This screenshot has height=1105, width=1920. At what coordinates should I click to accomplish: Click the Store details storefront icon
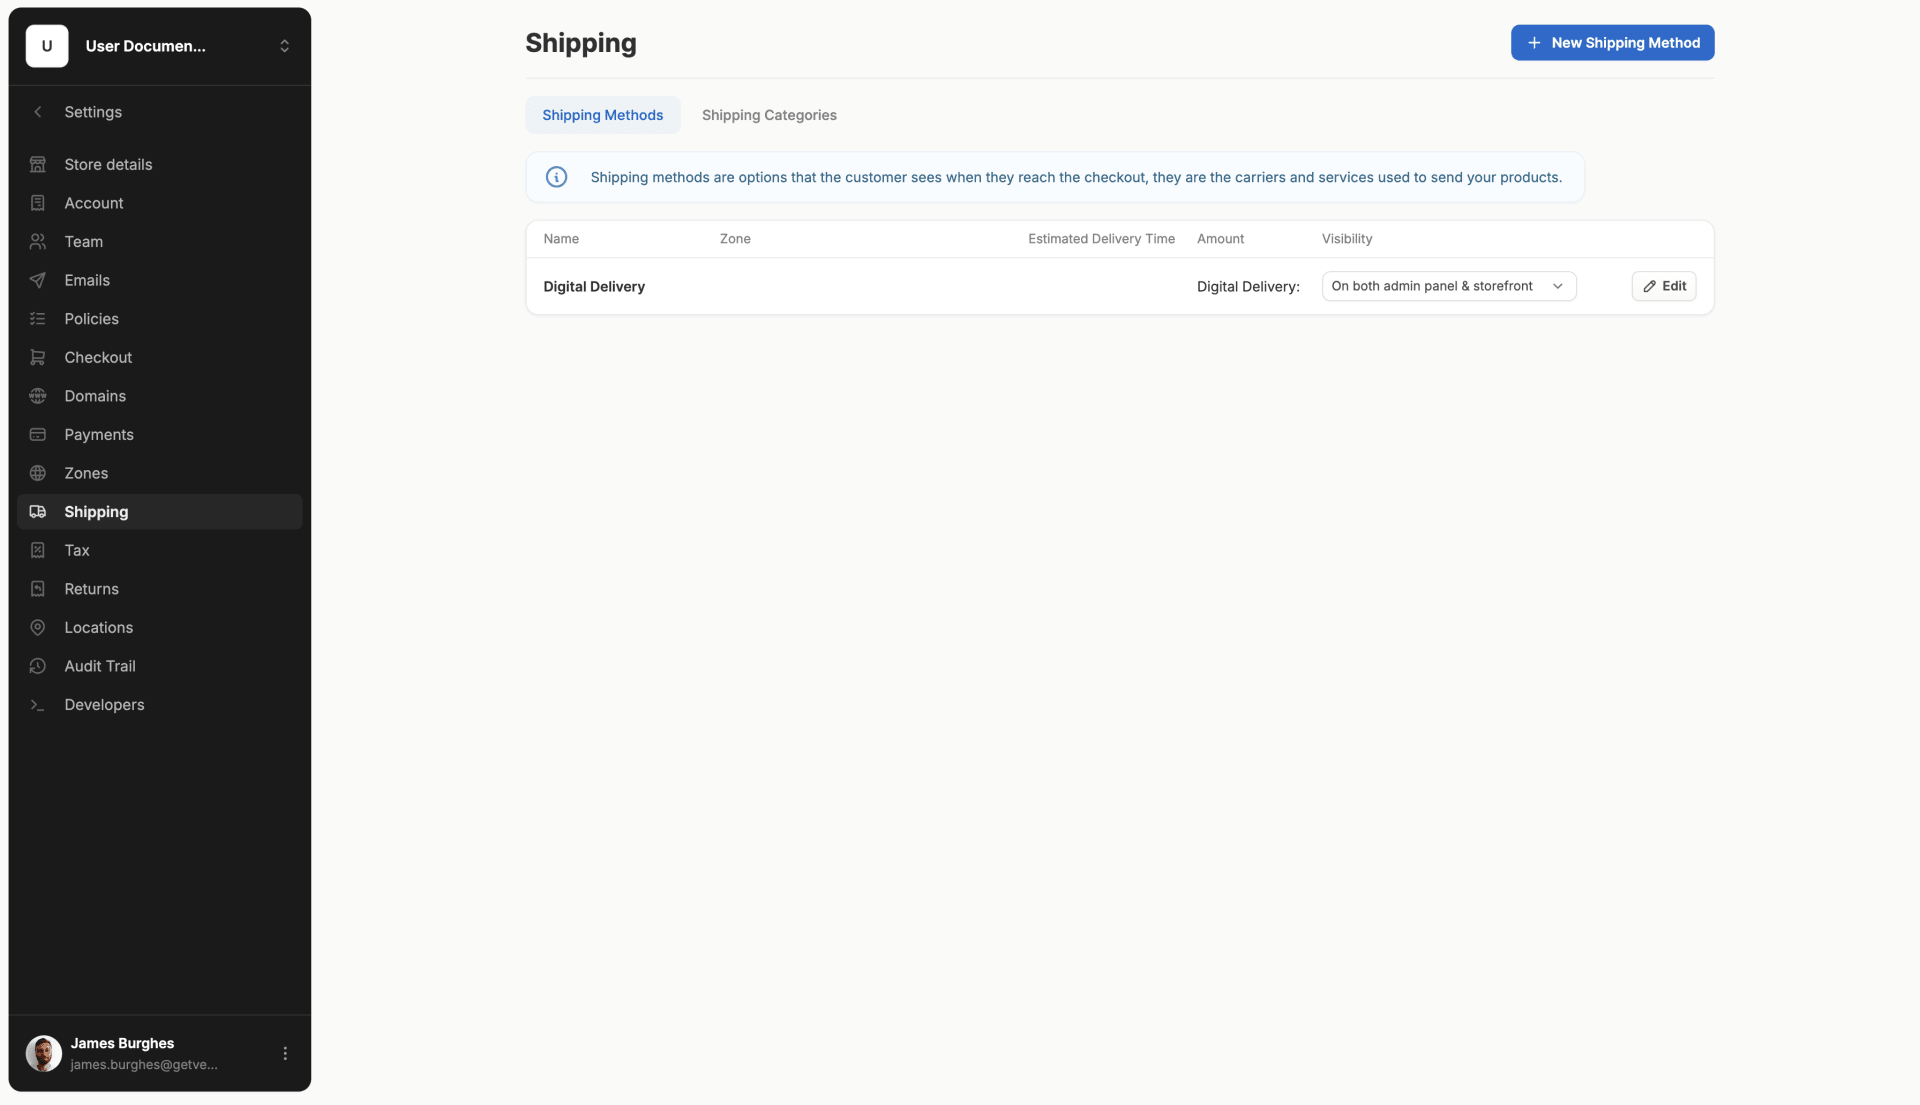tap(38, 164)
